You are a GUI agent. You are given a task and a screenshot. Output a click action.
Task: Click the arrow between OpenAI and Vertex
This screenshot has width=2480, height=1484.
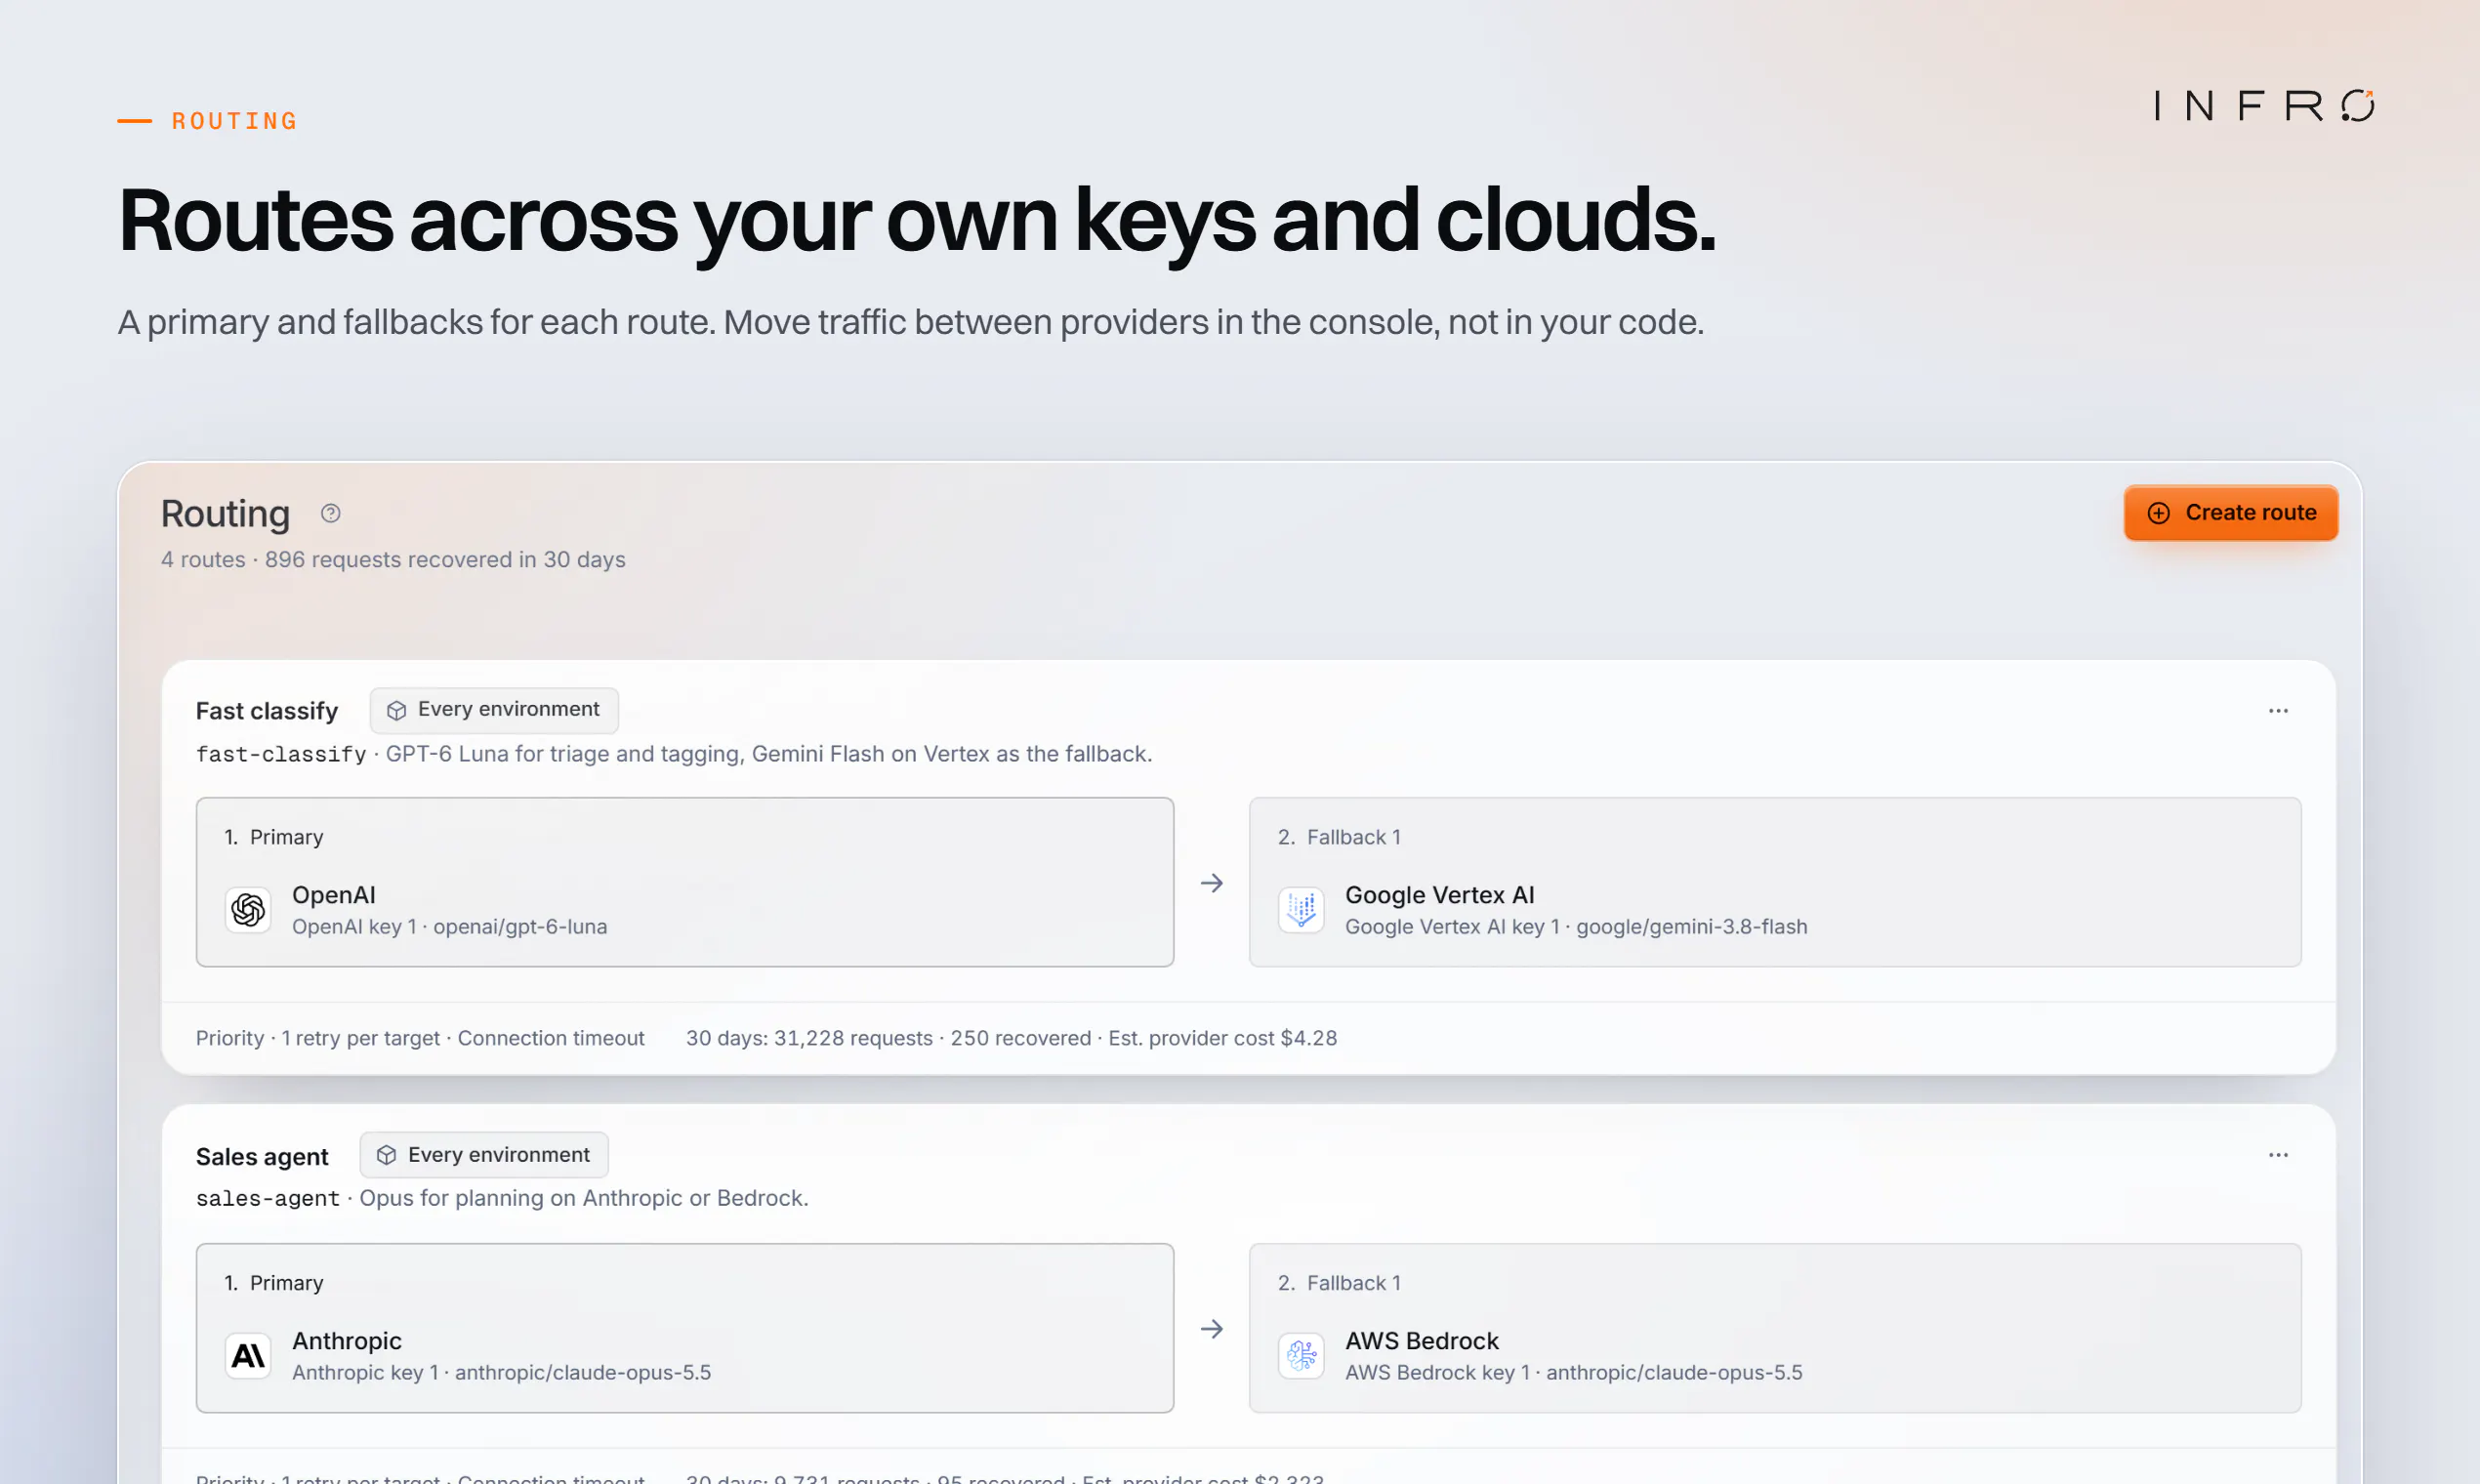click(1211, 883)
